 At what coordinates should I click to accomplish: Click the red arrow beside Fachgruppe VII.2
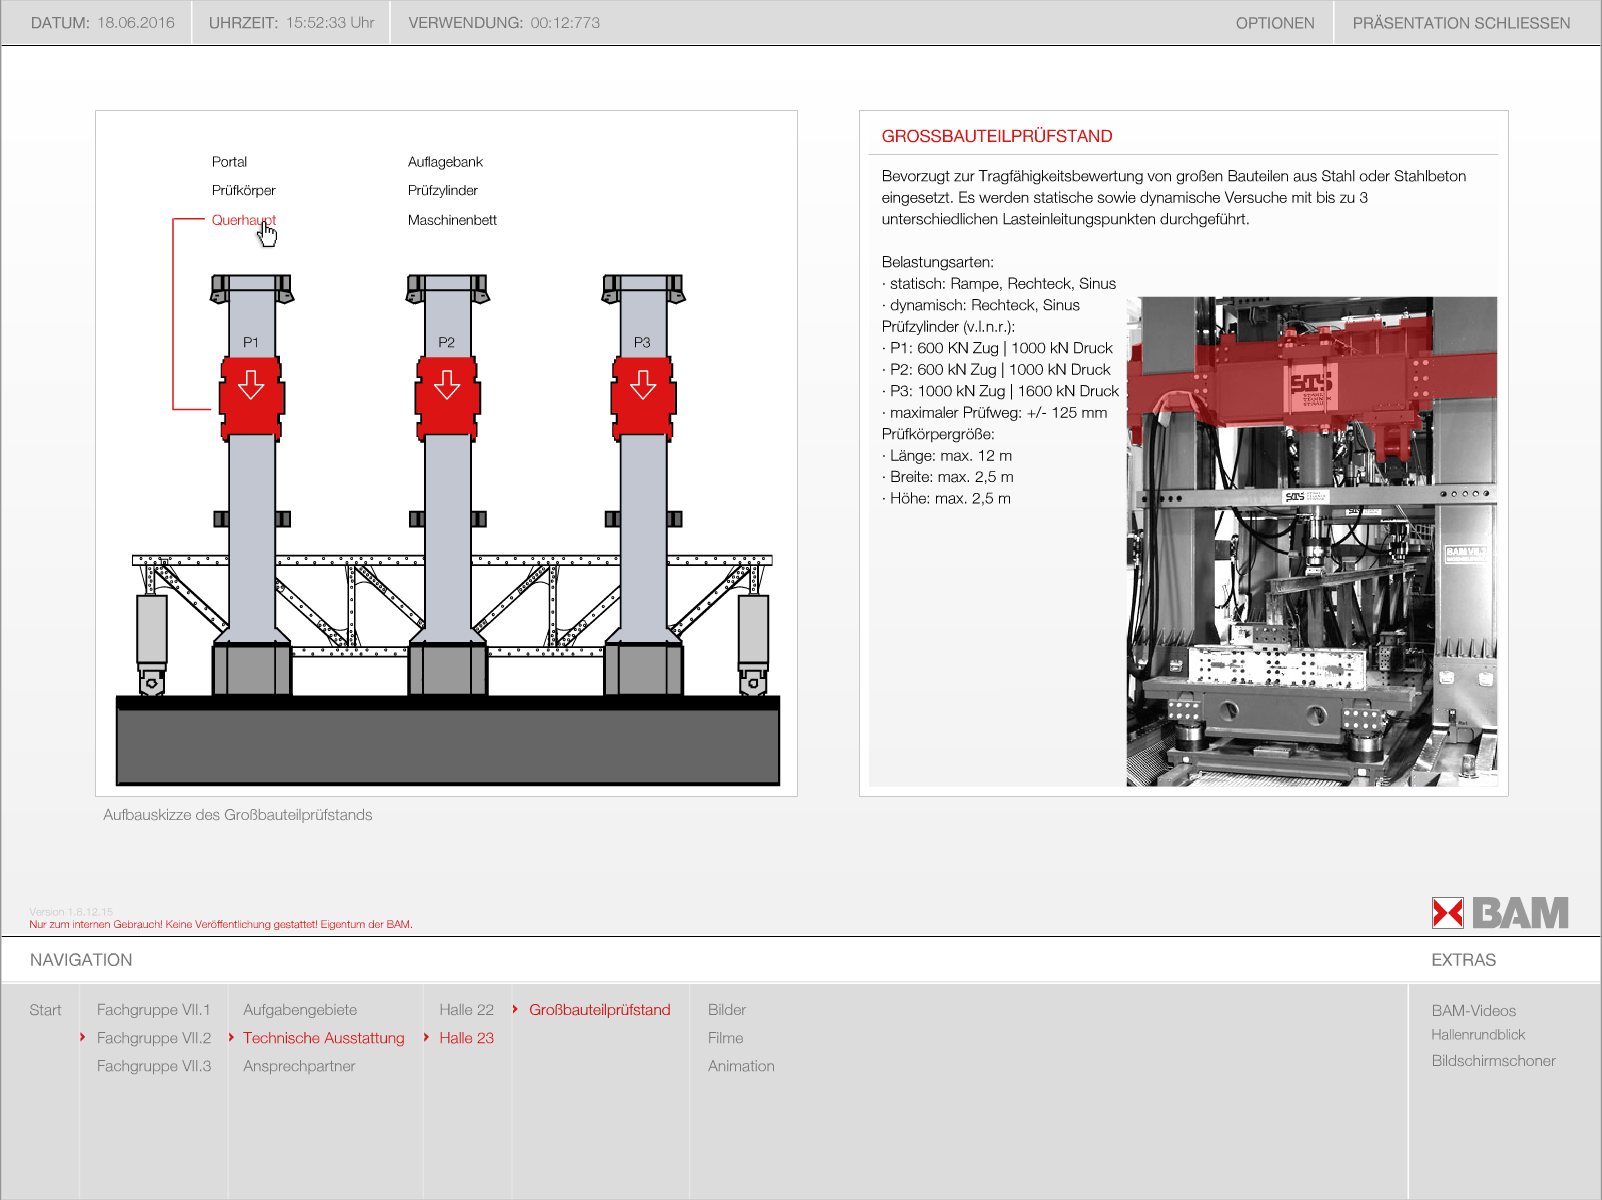83,1038
